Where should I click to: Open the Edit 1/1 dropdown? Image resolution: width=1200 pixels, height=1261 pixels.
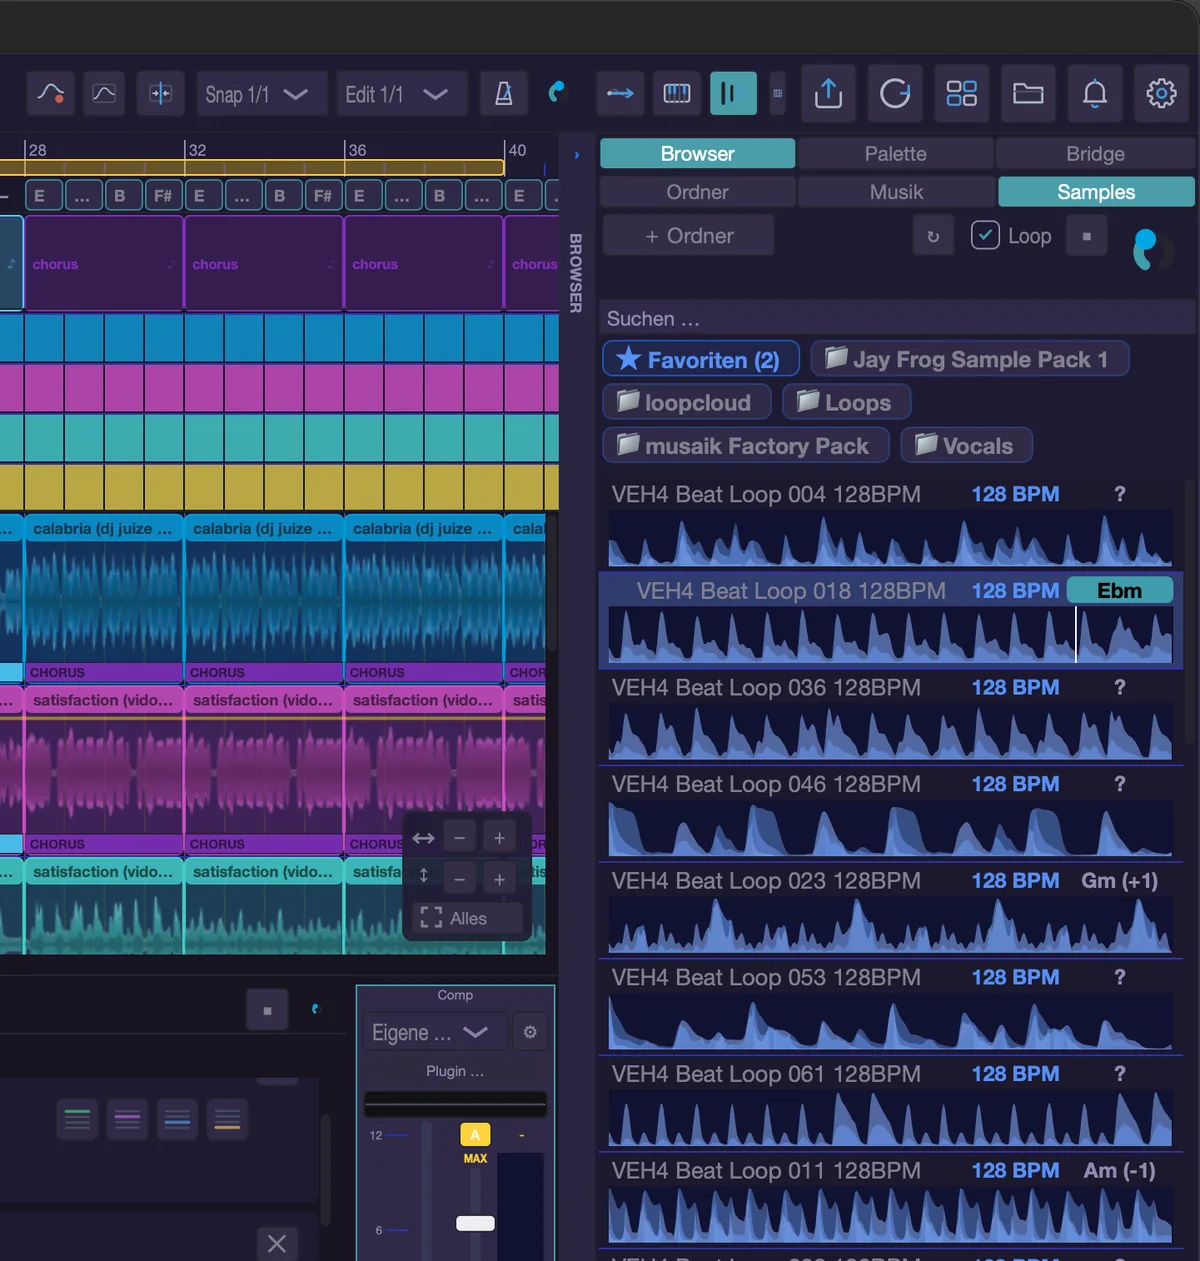pos(401,94)
